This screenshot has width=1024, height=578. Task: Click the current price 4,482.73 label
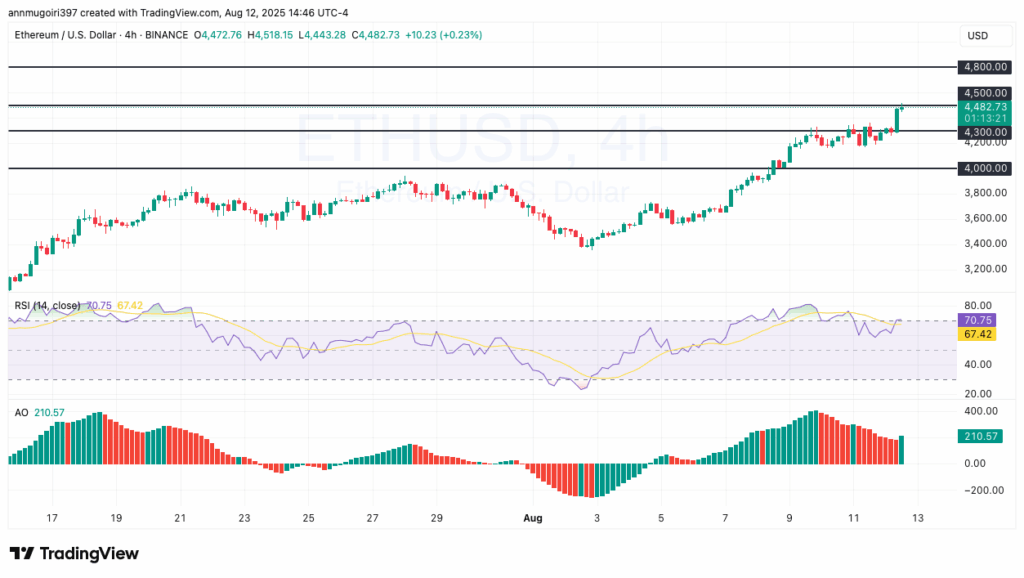pyautogui.click(x=985, y=106)
